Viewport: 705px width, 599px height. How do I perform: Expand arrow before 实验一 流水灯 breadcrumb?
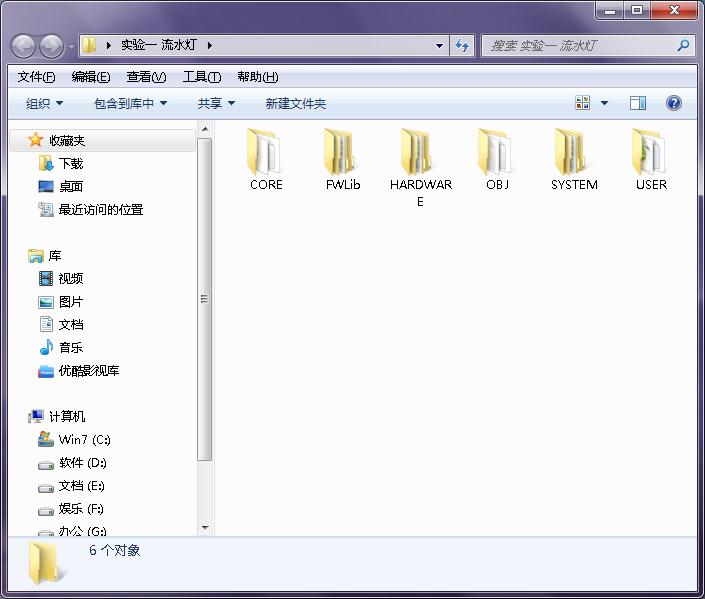[108, 45]
